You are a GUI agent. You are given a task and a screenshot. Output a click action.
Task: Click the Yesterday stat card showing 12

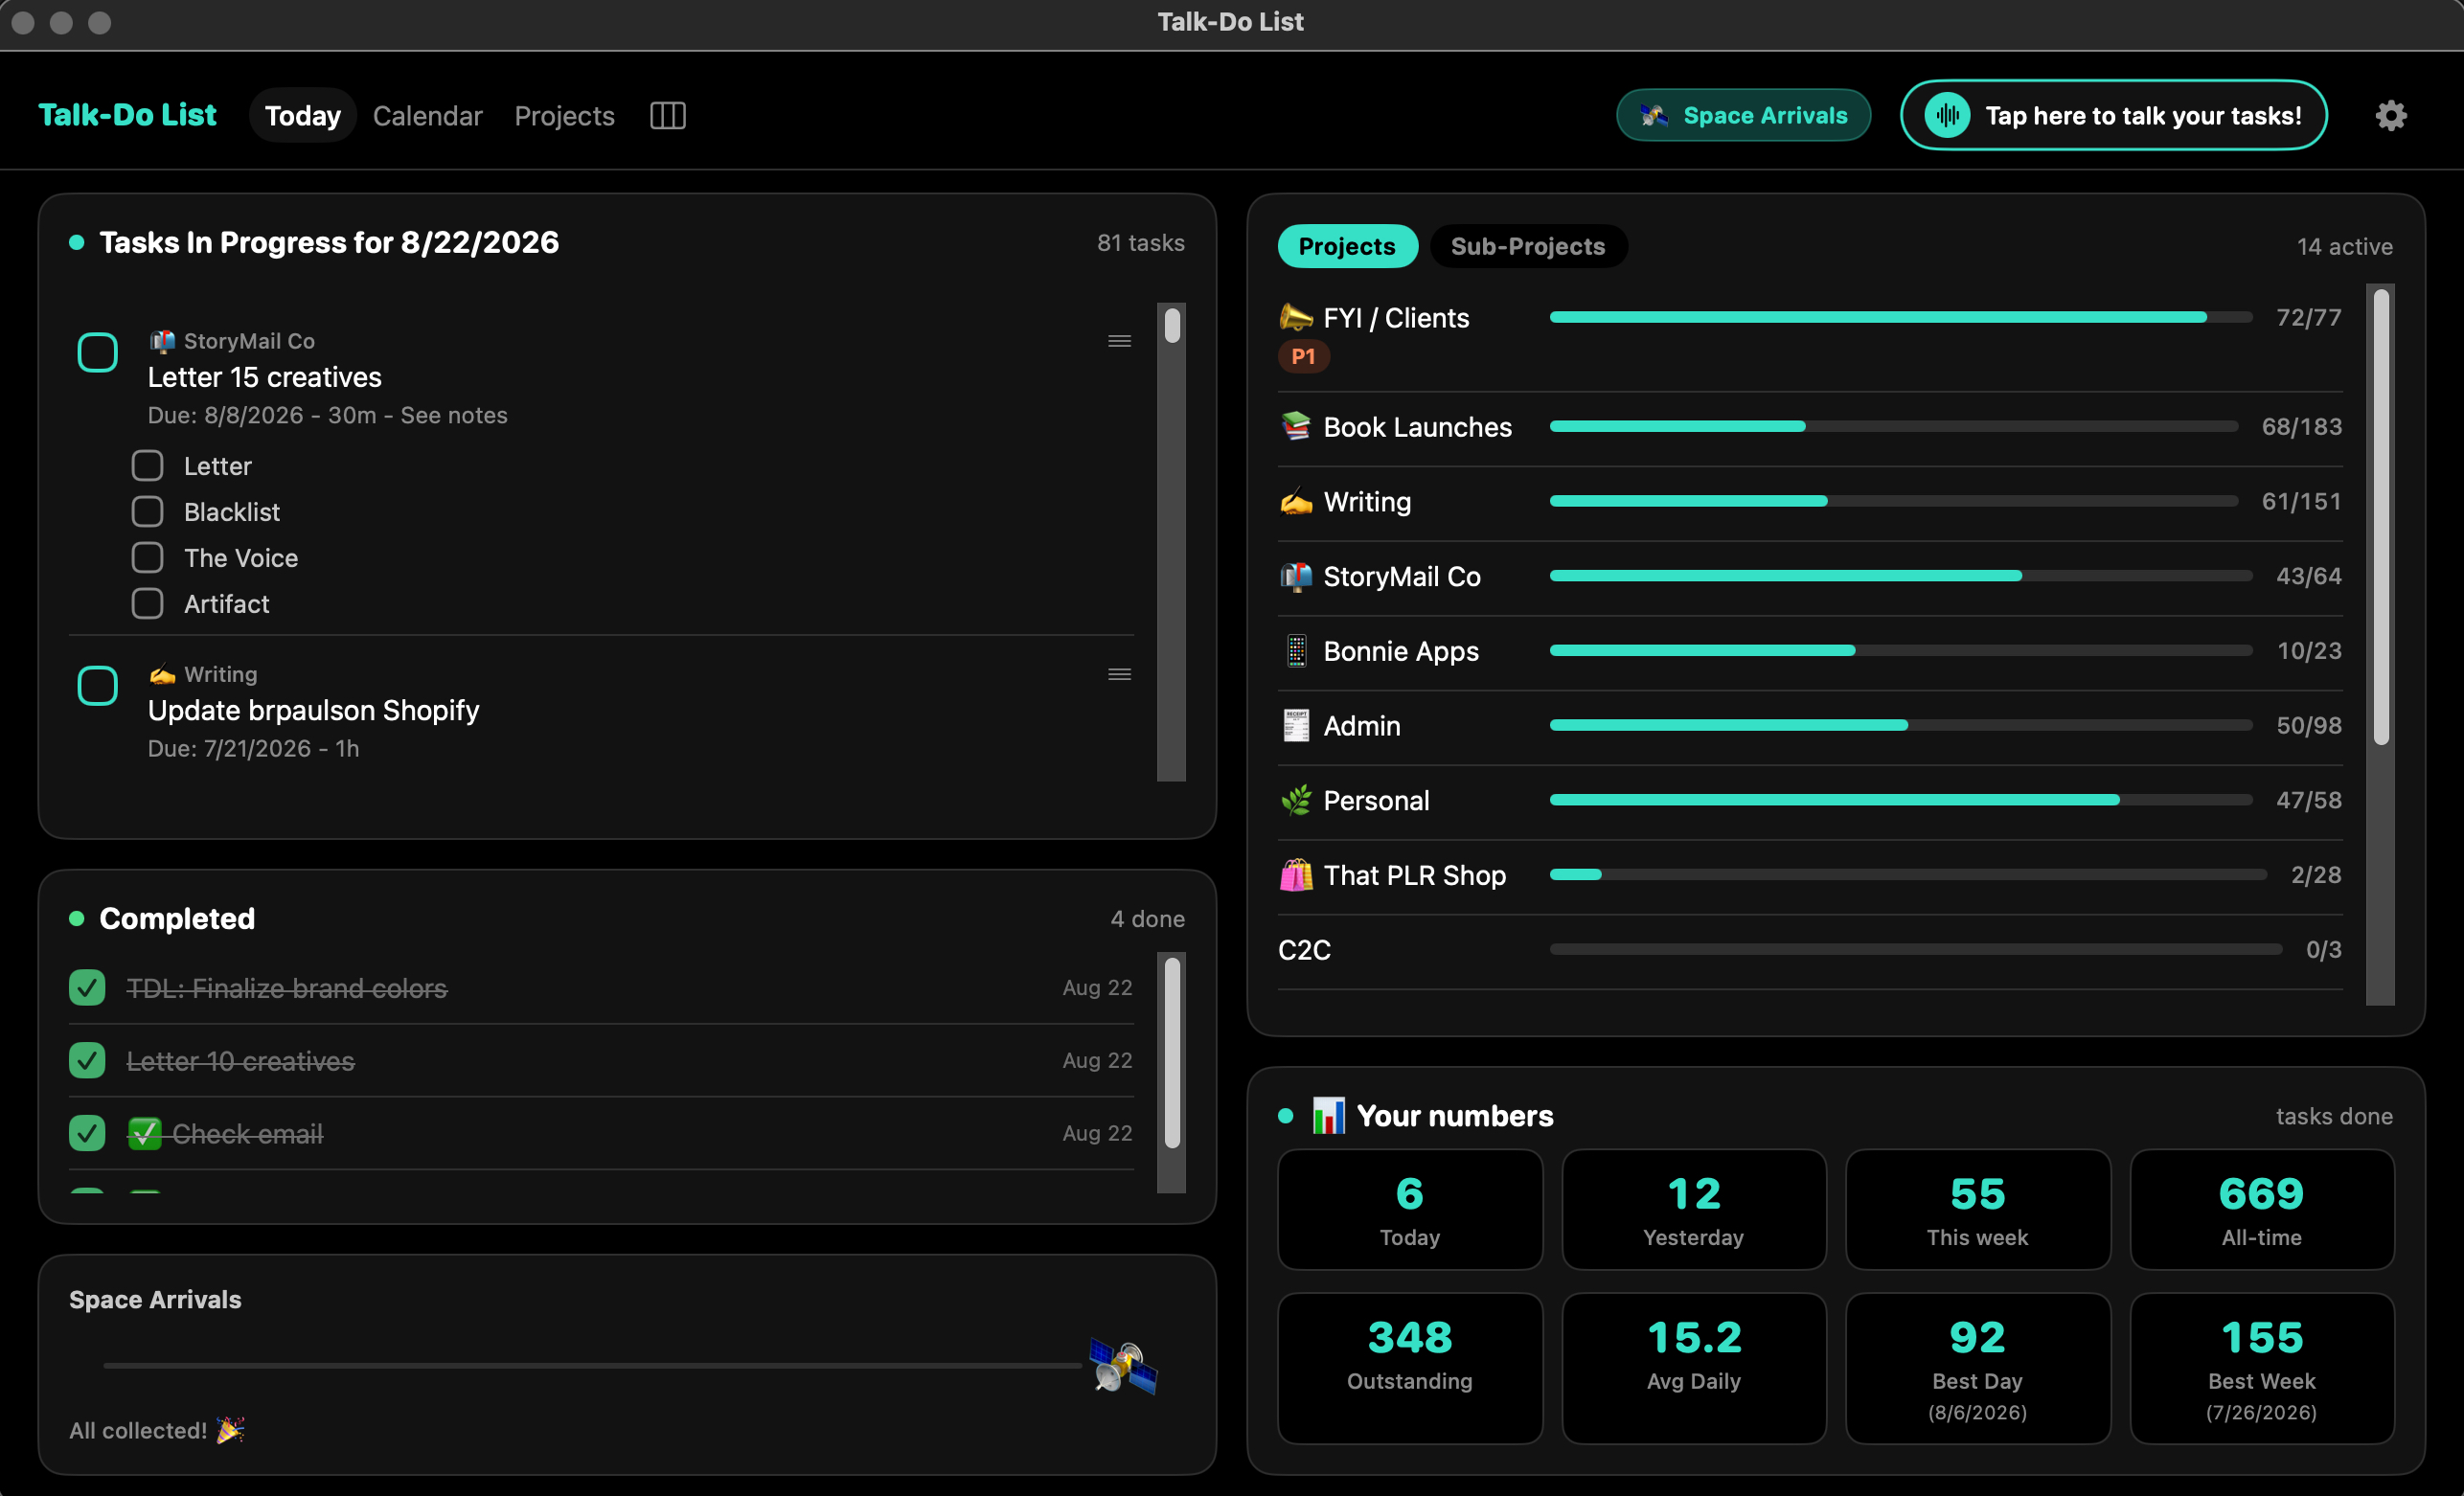tap(1694, 1210)
